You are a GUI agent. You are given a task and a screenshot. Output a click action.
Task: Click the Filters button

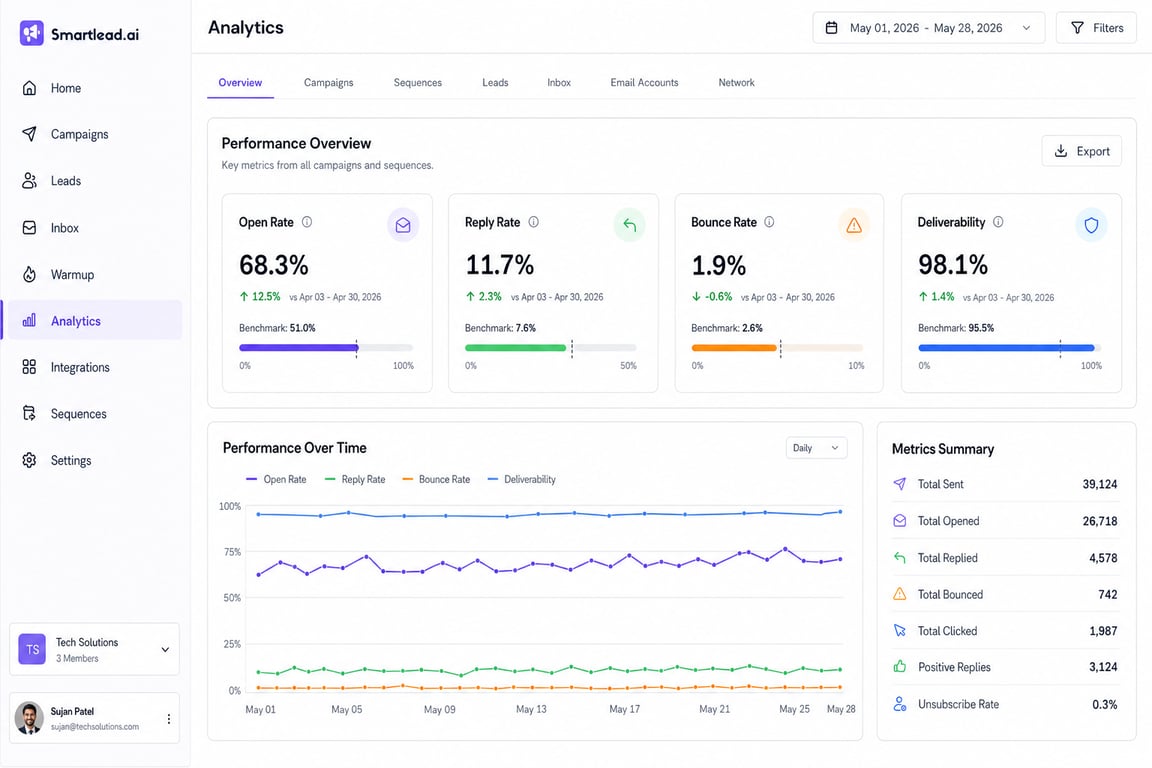pos(1096,28)
